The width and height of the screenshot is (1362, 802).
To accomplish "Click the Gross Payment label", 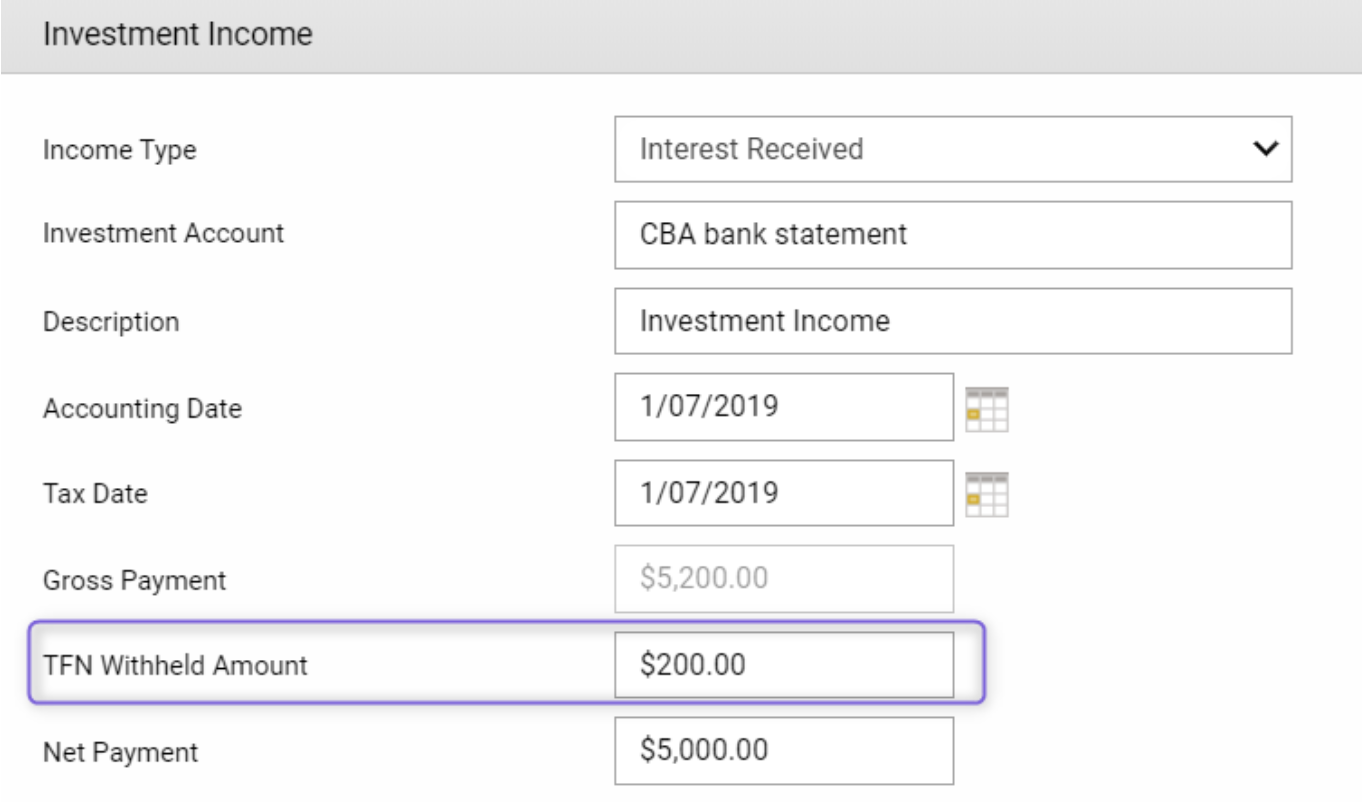I will 134,580.
